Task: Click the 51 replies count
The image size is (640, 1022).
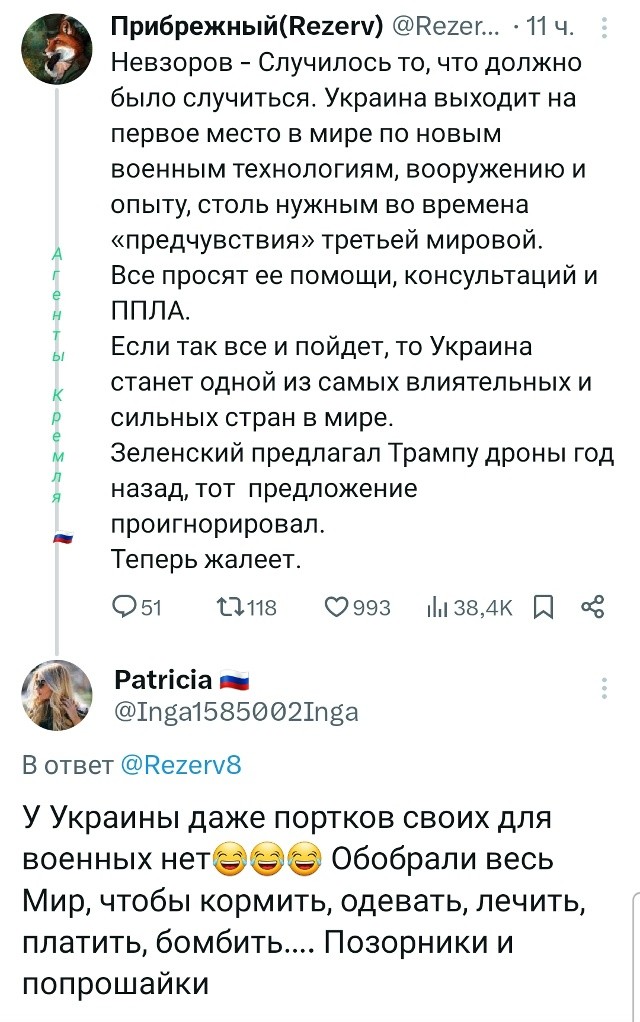Action: (152, 607)
